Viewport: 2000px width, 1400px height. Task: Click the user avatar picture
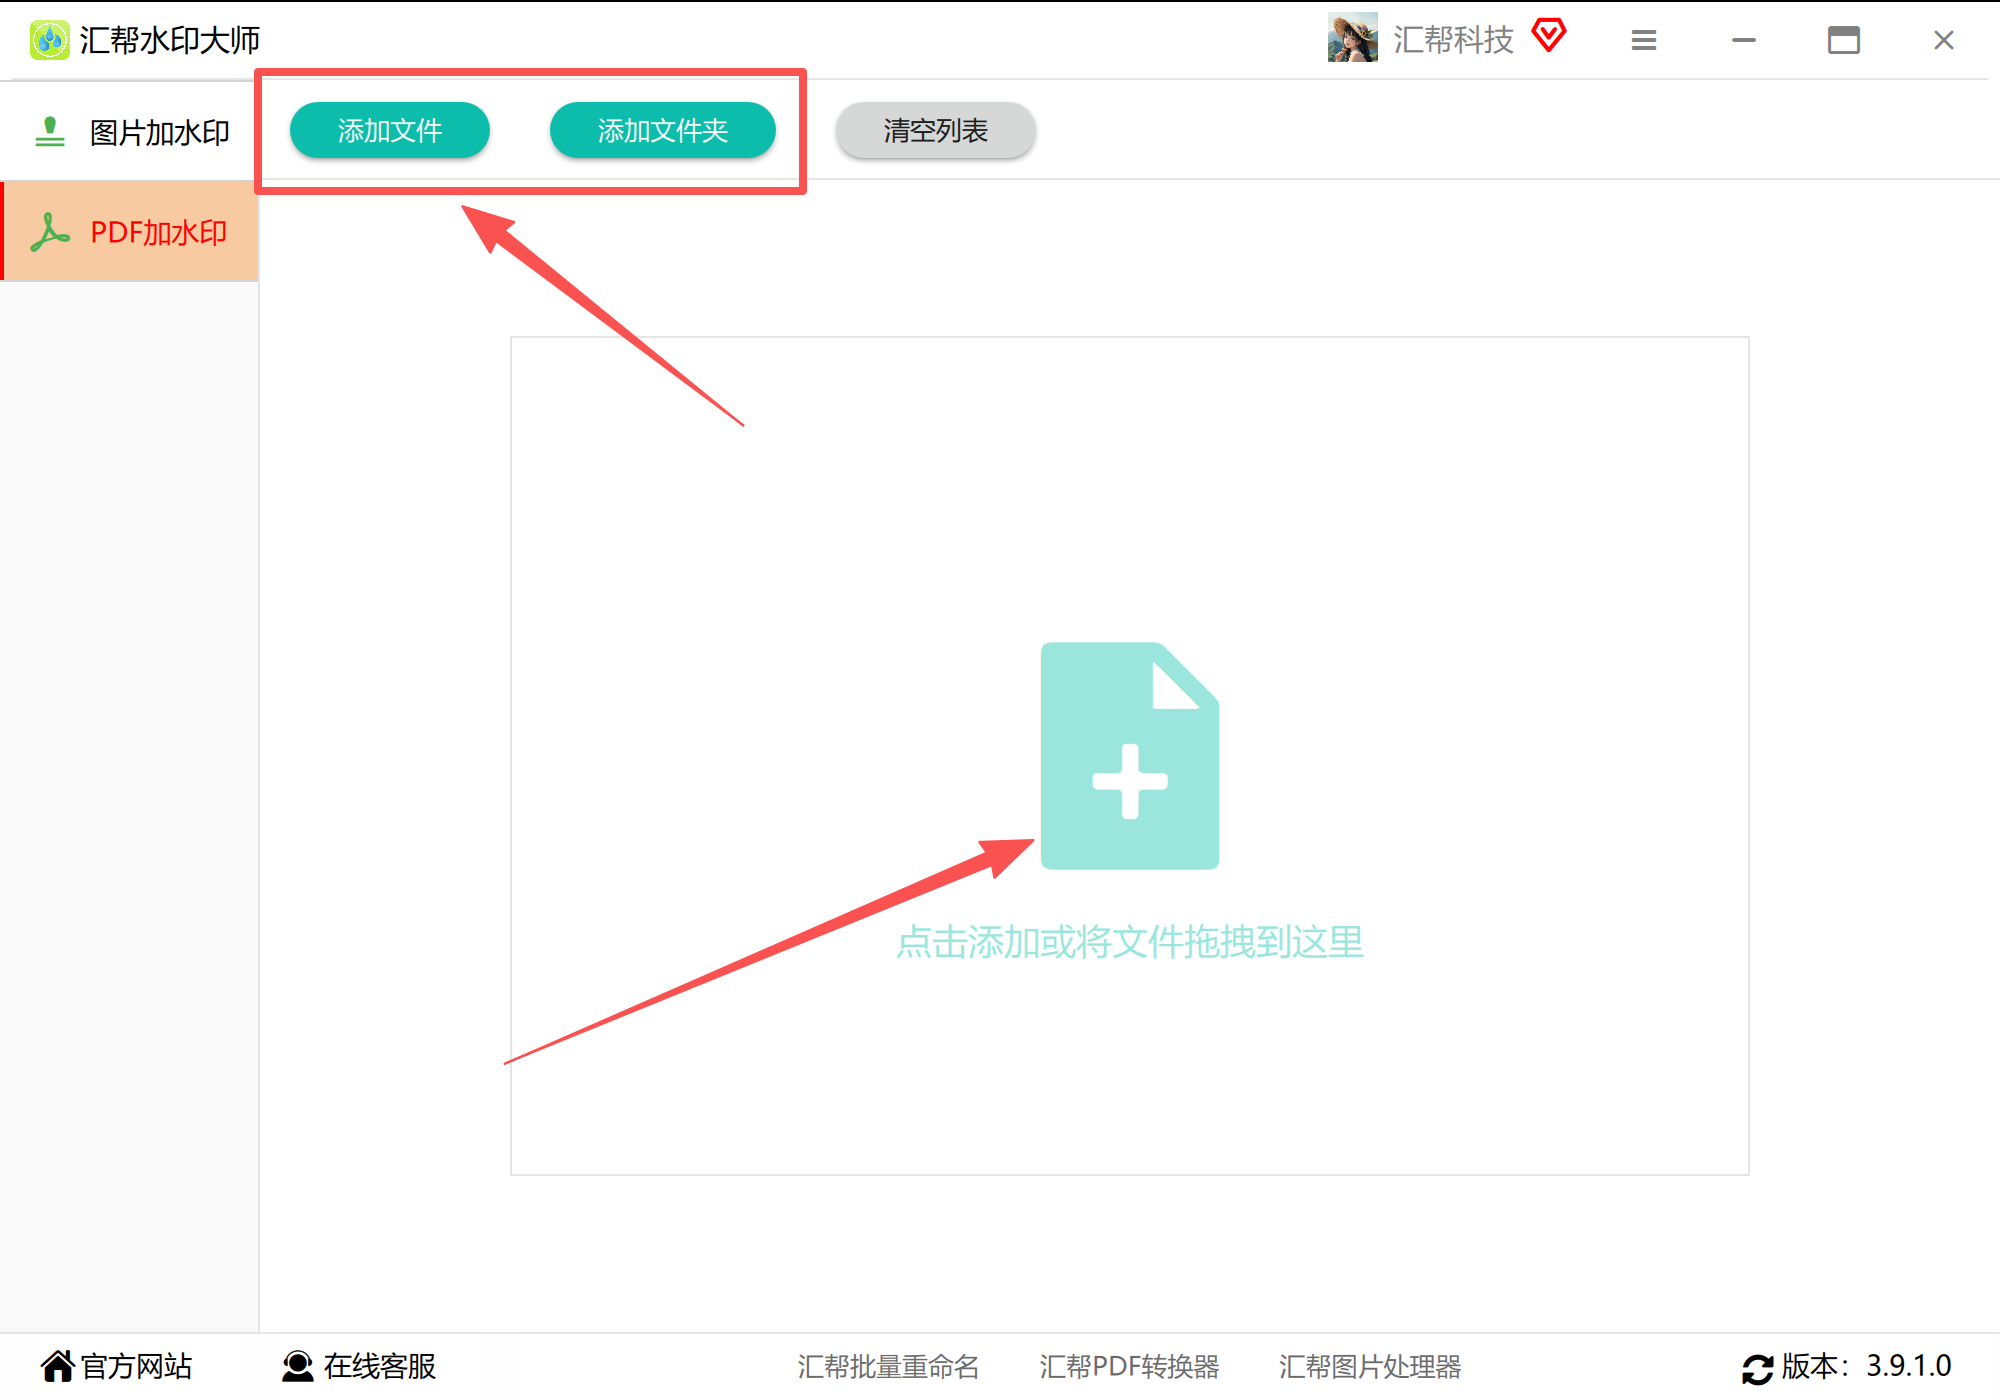(x=1352, y=40)
